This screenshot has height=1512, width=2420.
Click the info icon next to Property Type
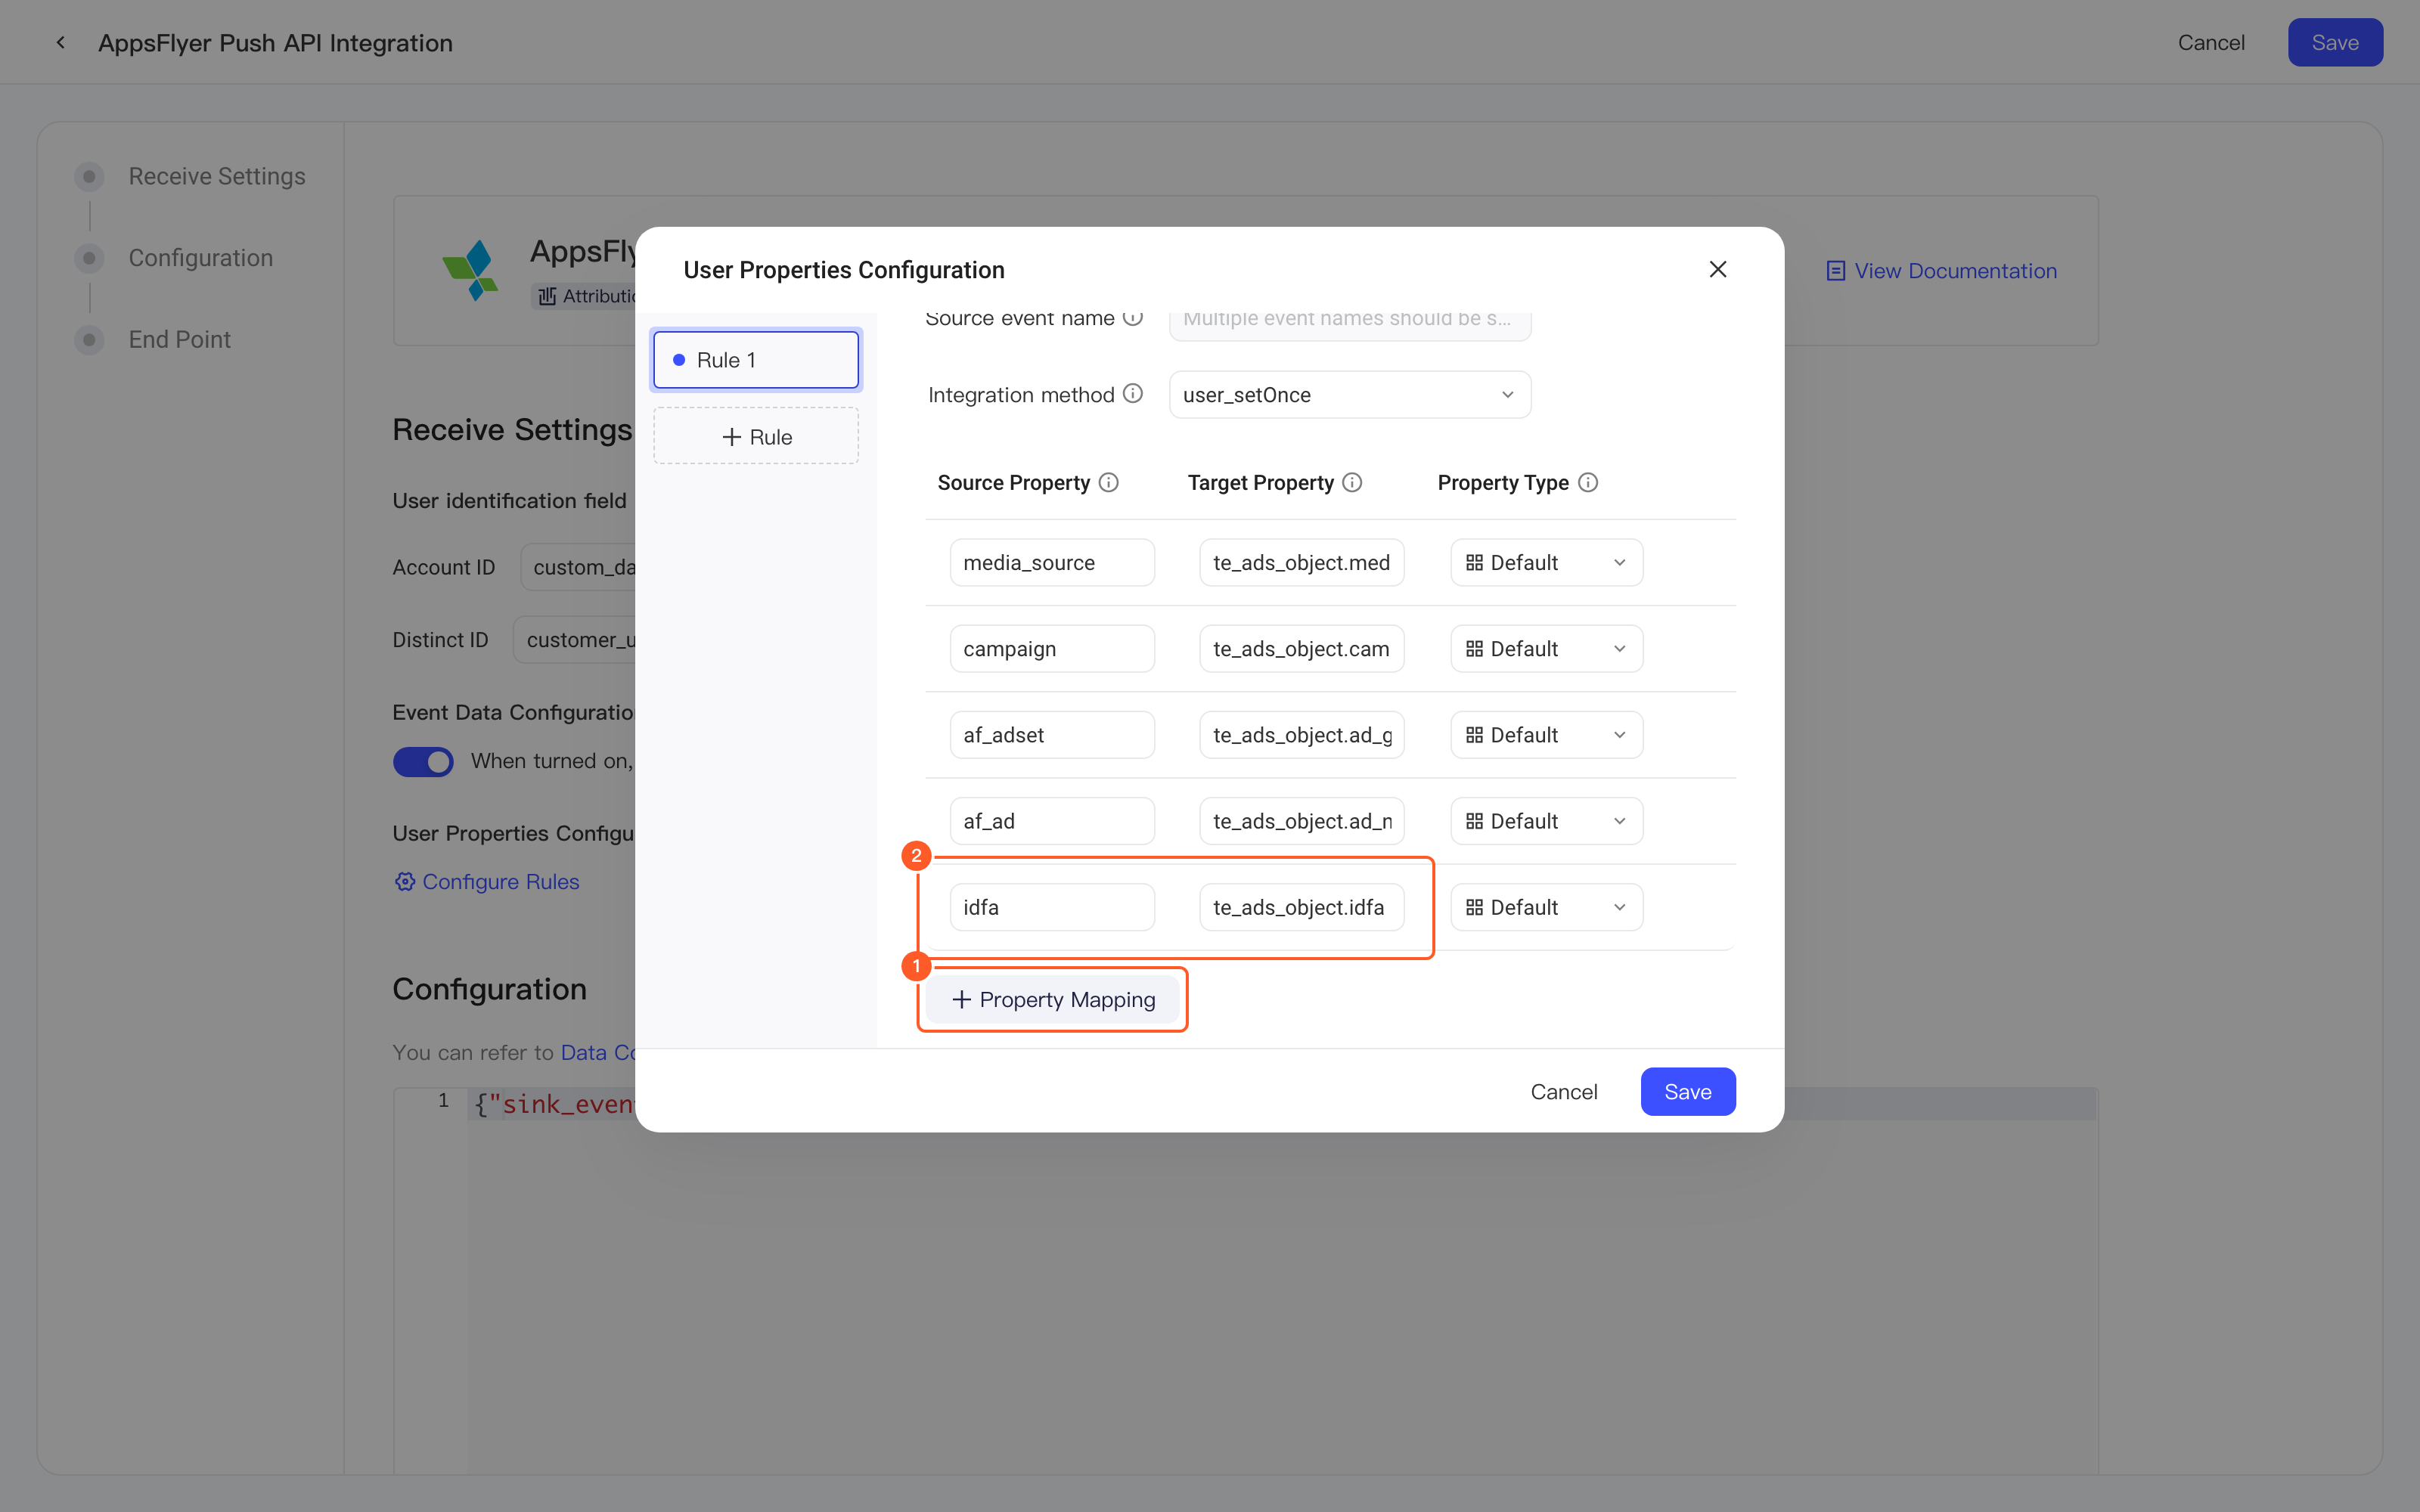pyautogui.click(x=1588, y=482)
